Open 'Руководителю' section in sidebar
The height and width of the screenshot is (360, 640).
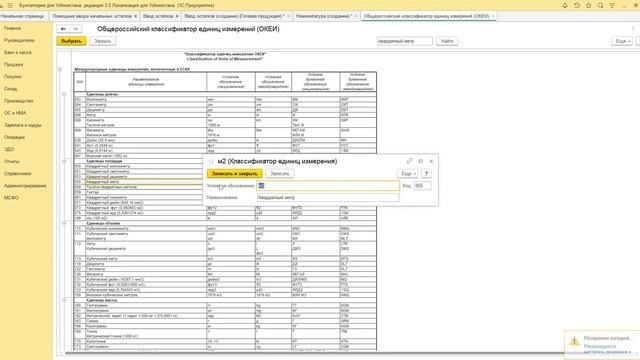(19, 40)
